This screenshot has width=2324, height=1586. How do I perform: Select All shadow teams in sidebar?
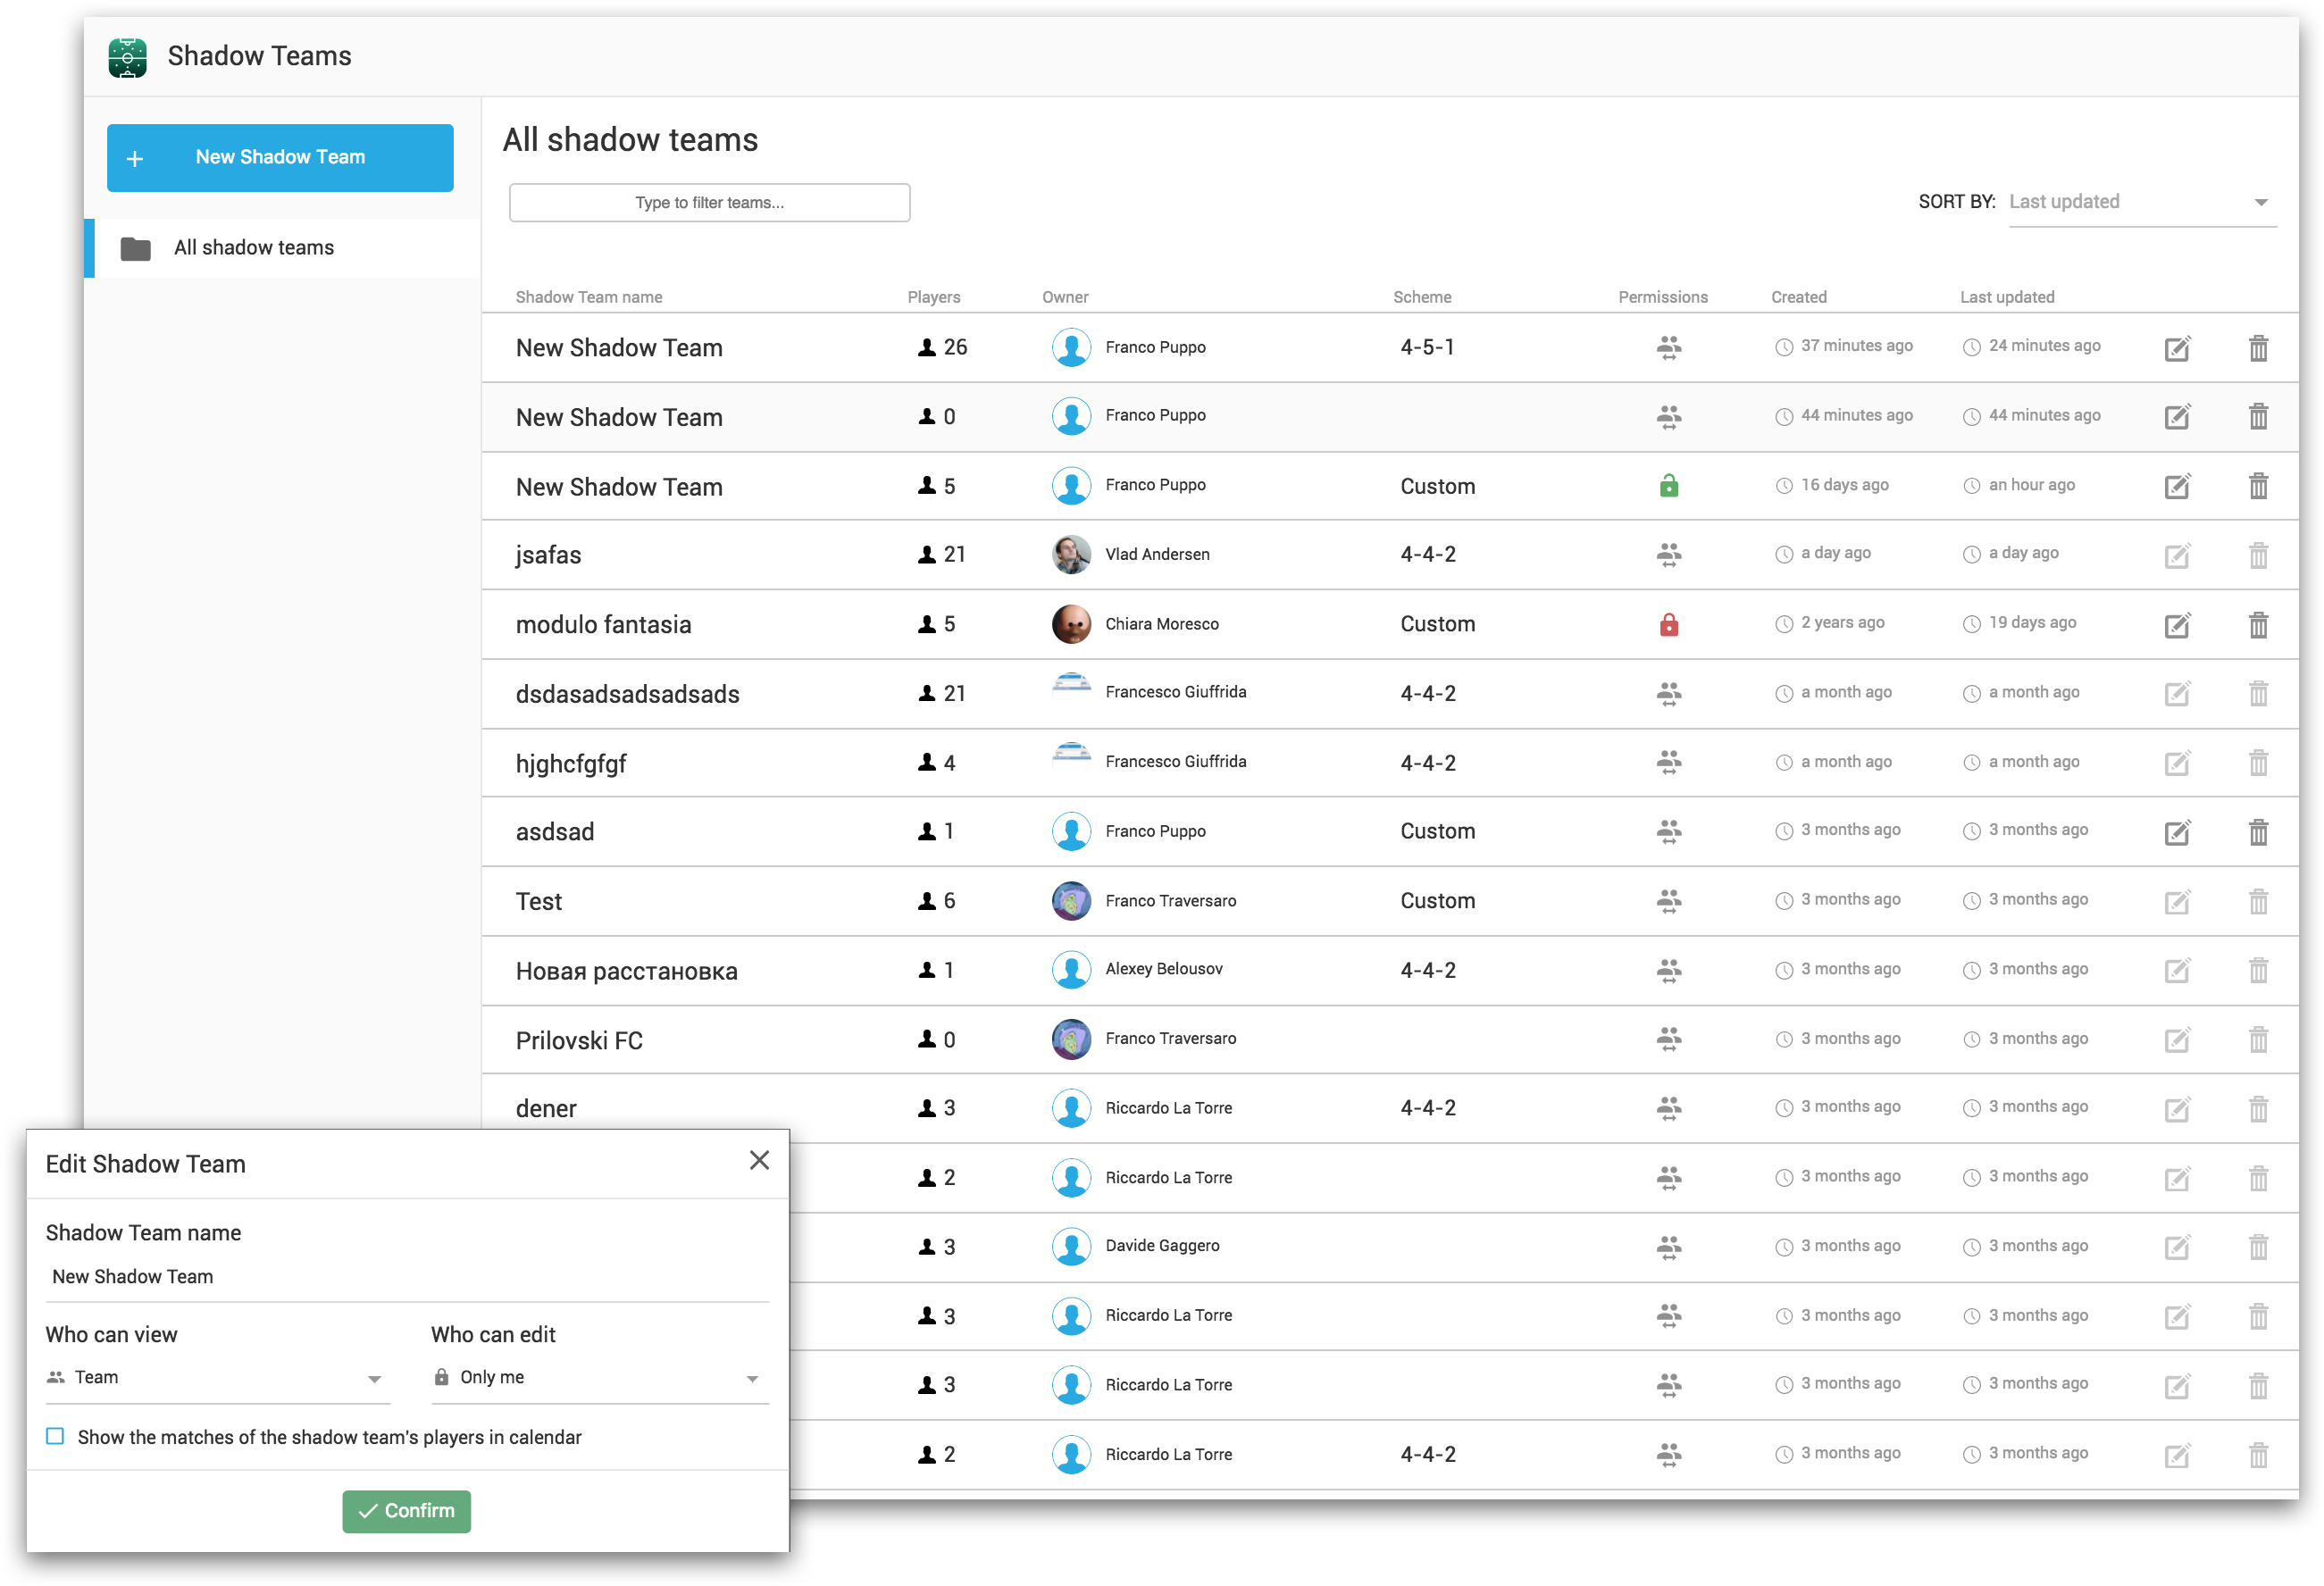(254, 248)
